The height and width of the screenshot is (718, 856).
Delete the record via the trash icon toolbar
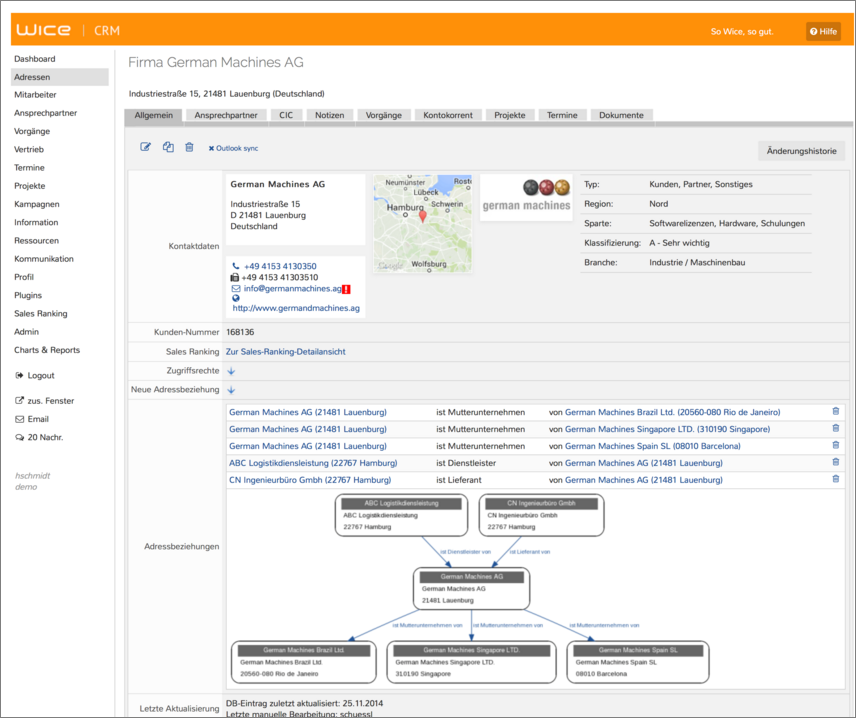coord(189,147)
